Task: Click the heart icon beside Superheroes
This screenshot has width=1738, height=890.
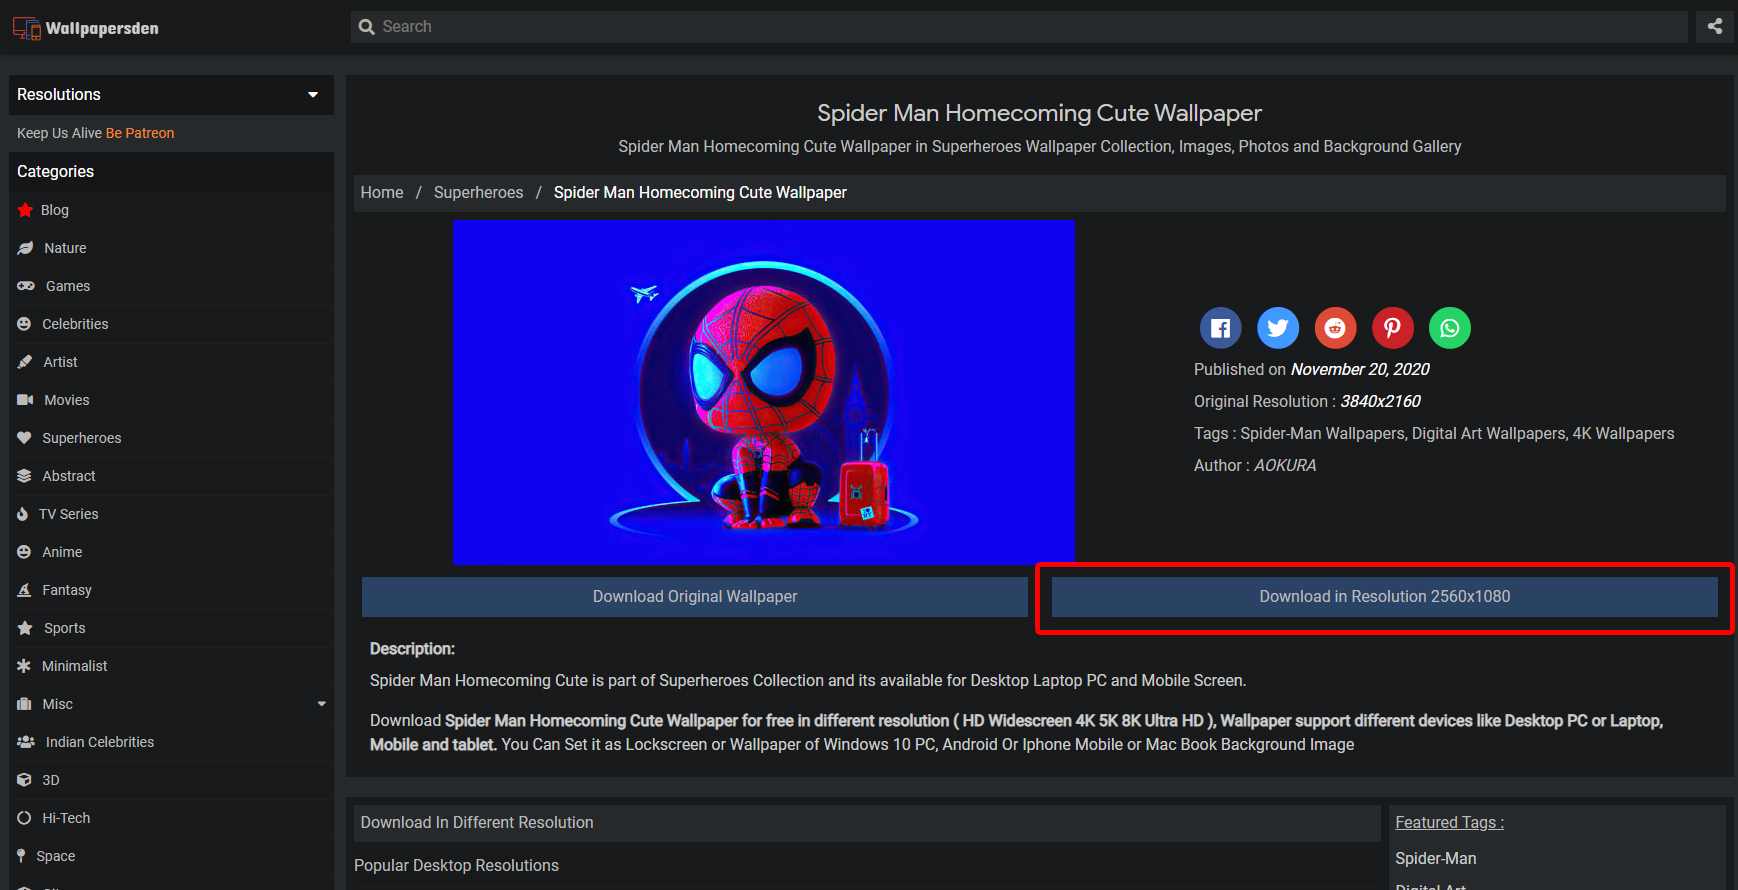Action: tap(24, 438)
